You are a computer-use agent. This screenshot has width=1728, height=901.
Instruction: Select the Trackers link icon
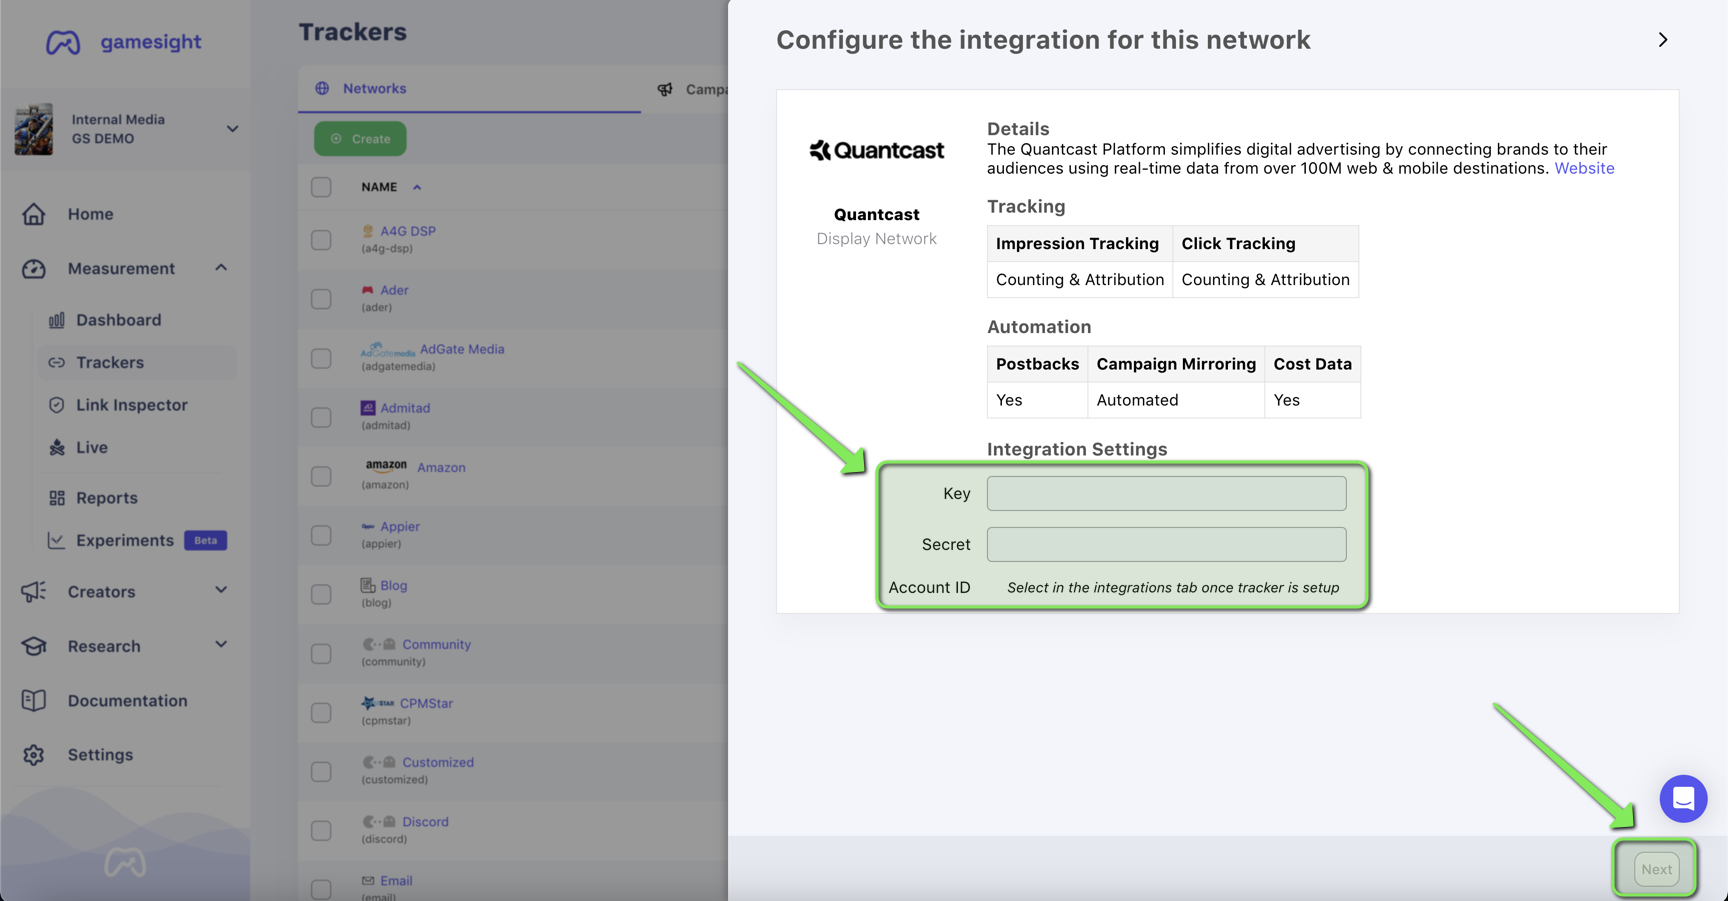coord(57,363)
